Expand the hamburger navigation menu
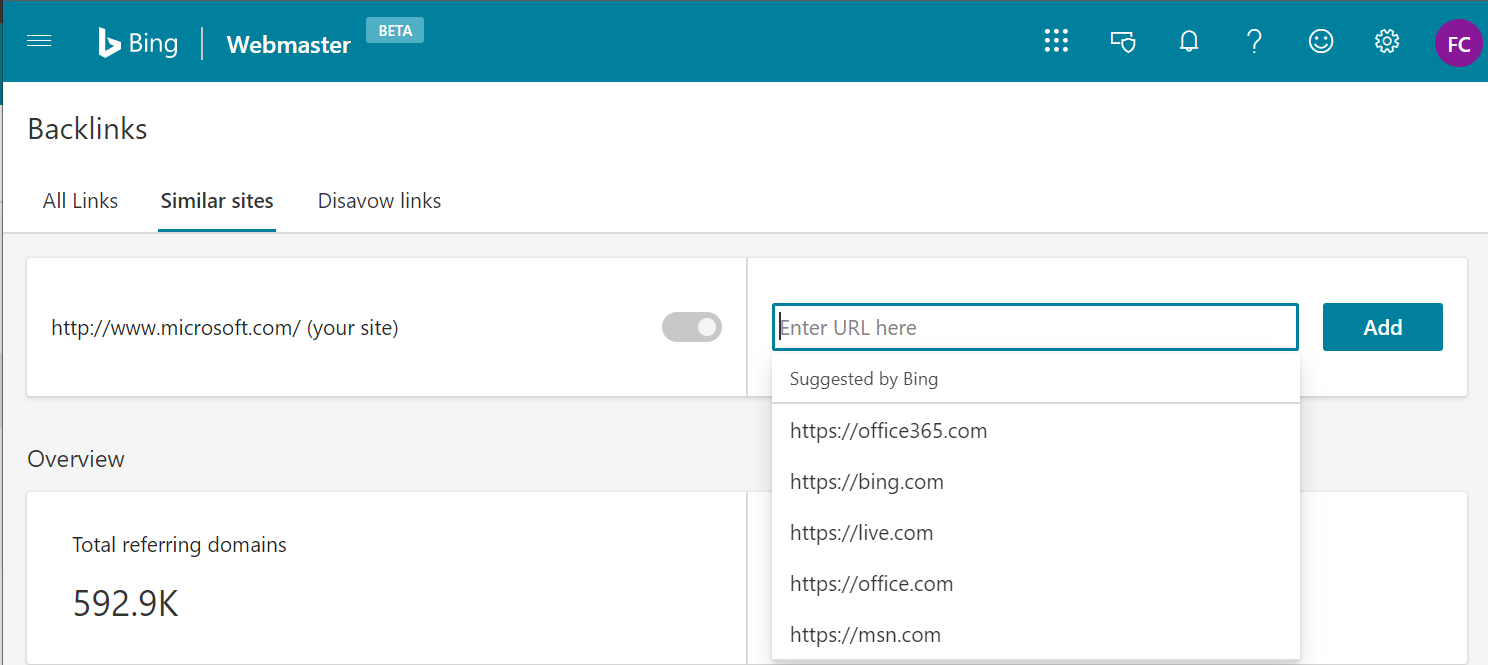Viewport: 1488px width, 665px height. [39, 40]
